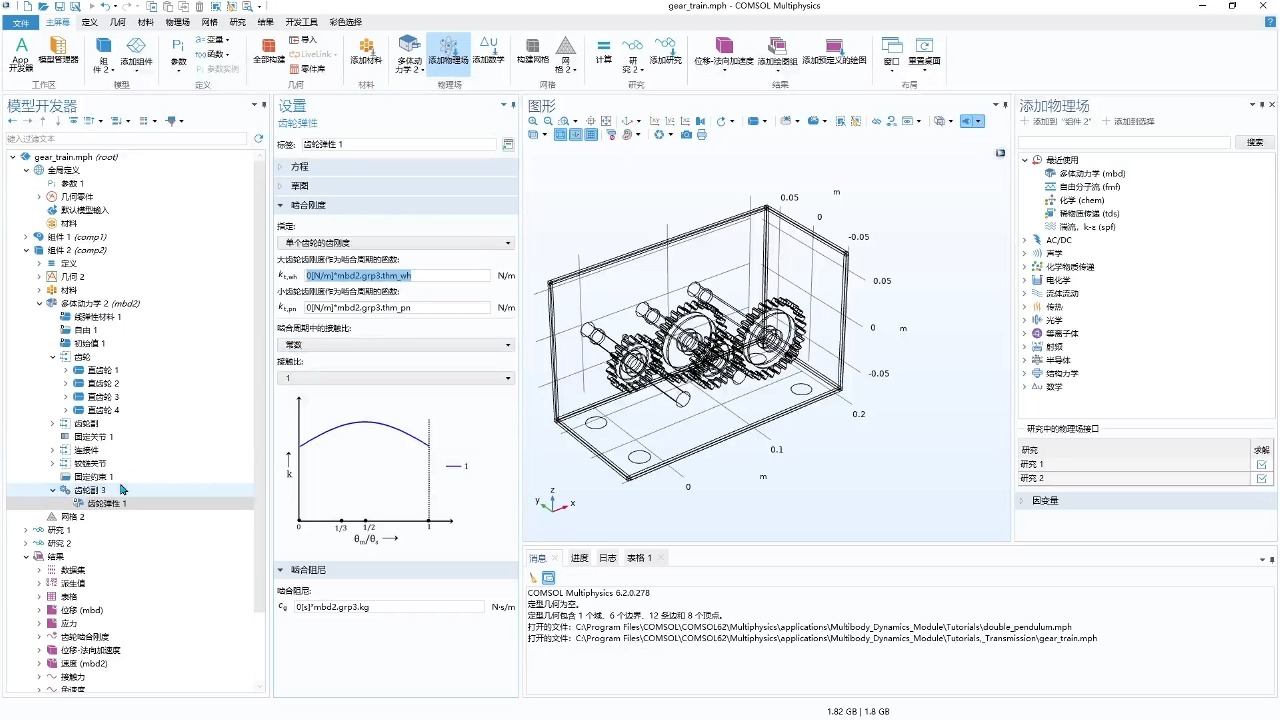
Task: Toggle 求解 checkbox for 研究 2
Action: (x=1262, y=479)
